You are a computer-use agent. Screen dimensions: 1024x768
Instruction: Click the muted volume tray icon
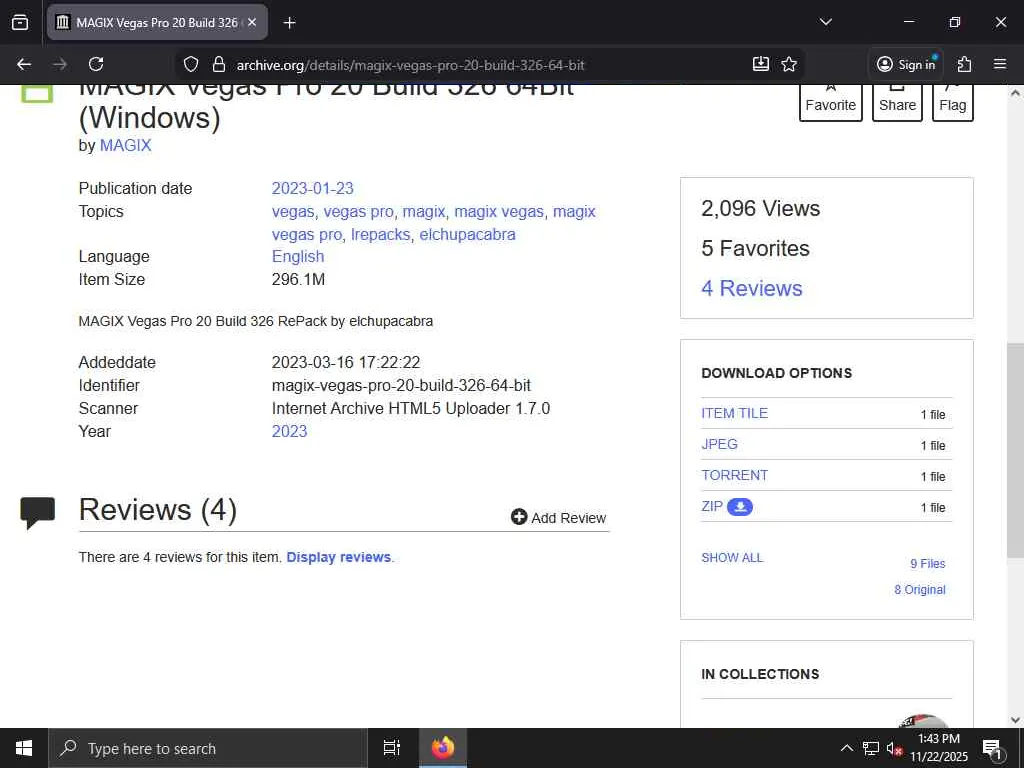pyautogui.click(x=894, y=748)
